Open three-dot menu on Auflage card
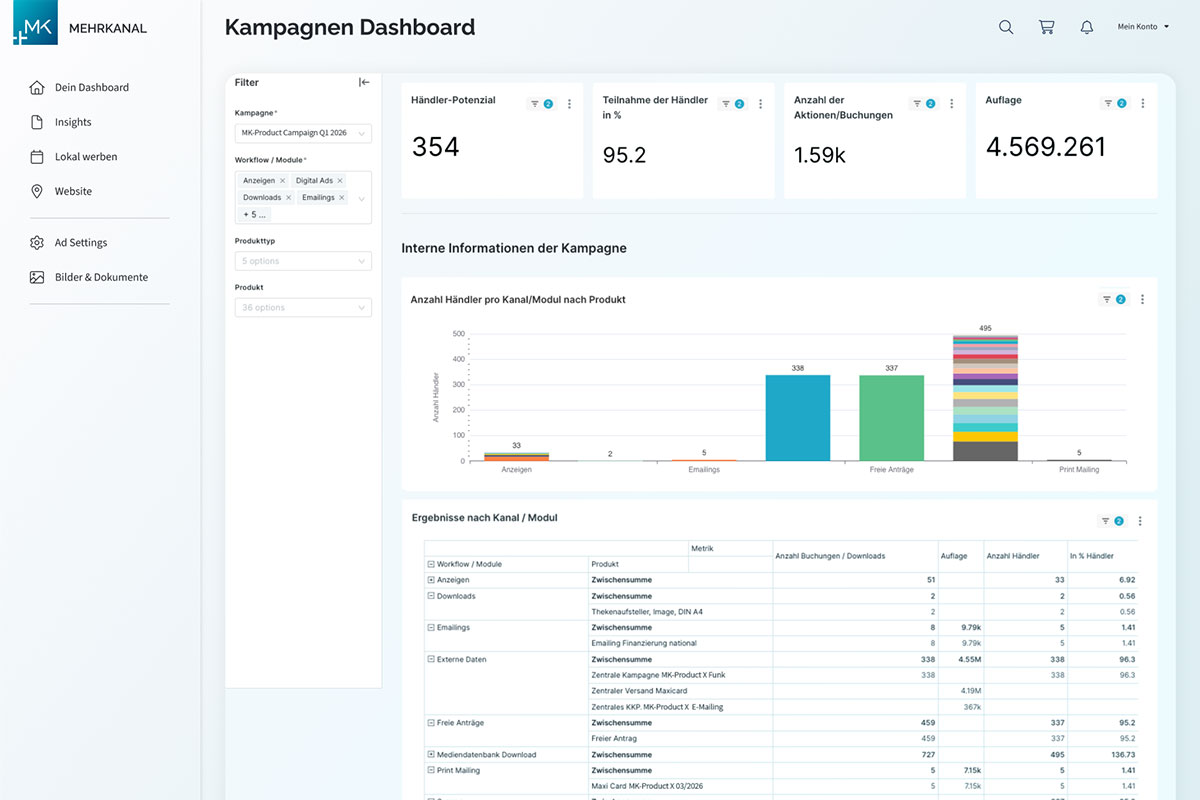1200x800 pixels. (x=1143, y=104)
